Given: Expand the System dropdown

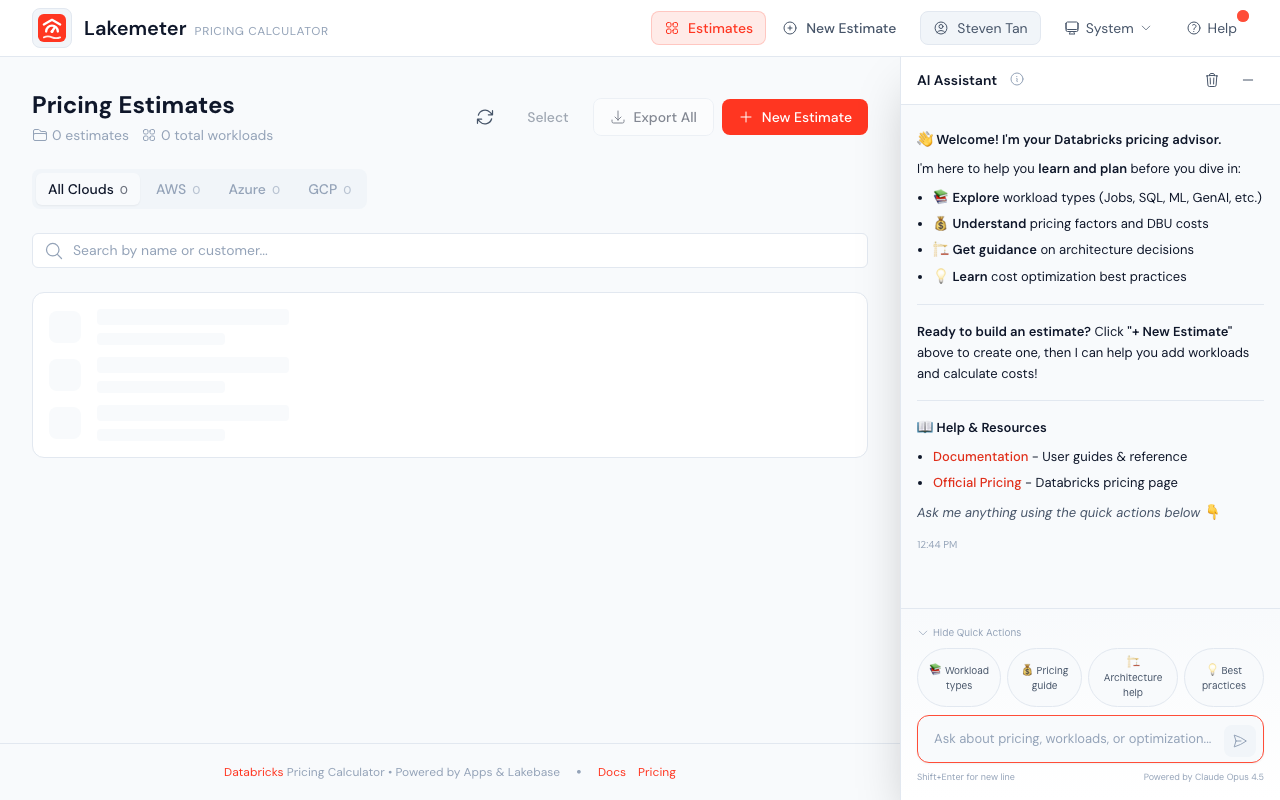Looking at the screenshot, I should click(x=1107, y=28).
